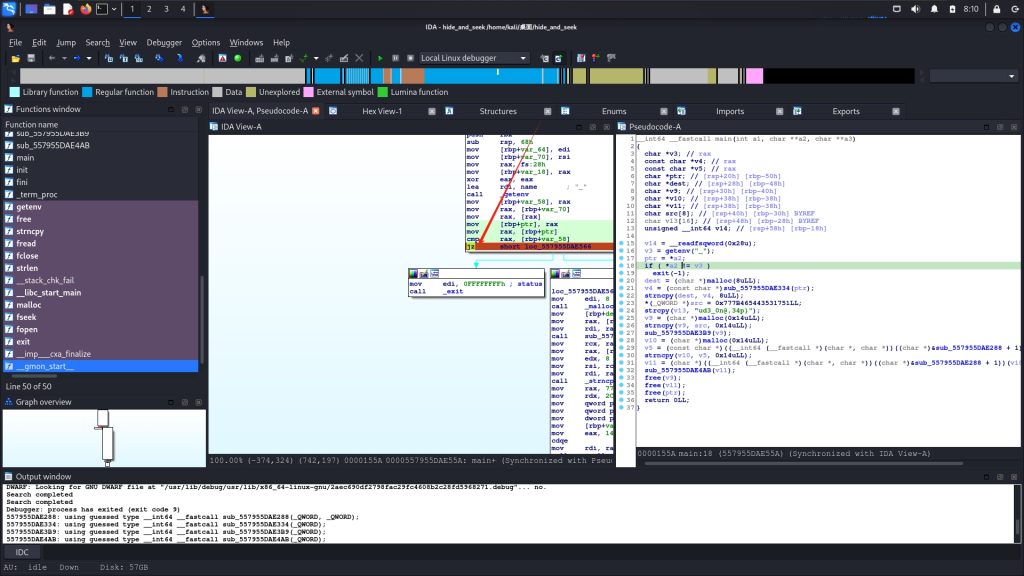Open the View menu

128,42
